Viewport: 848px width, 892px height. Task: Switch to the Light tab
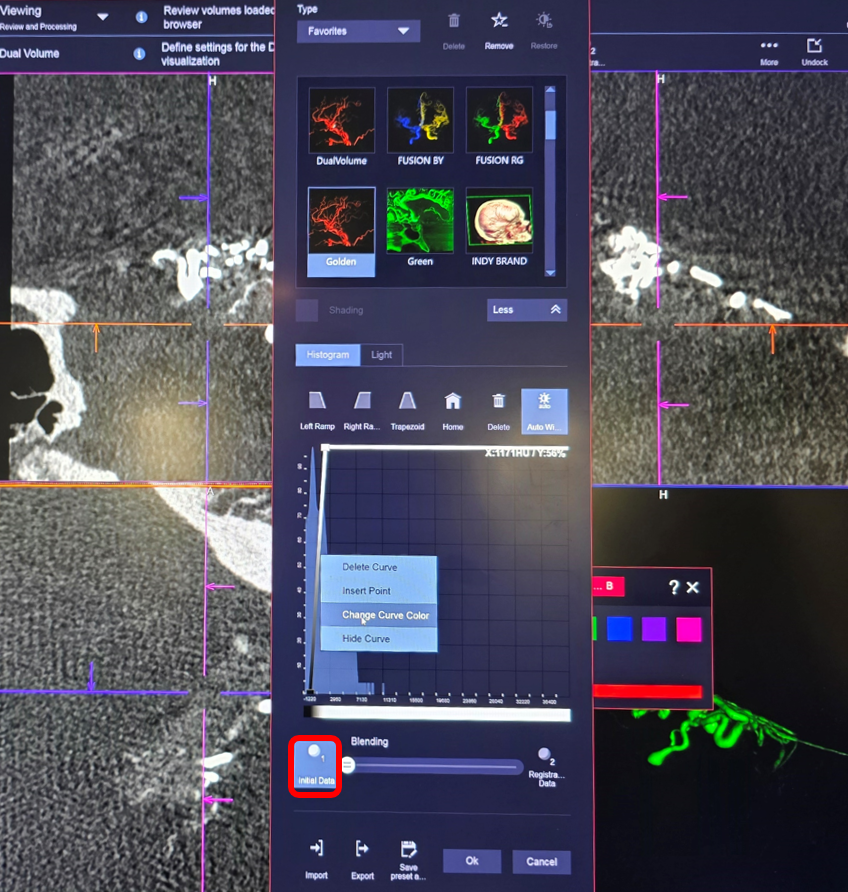coord(381,355)
